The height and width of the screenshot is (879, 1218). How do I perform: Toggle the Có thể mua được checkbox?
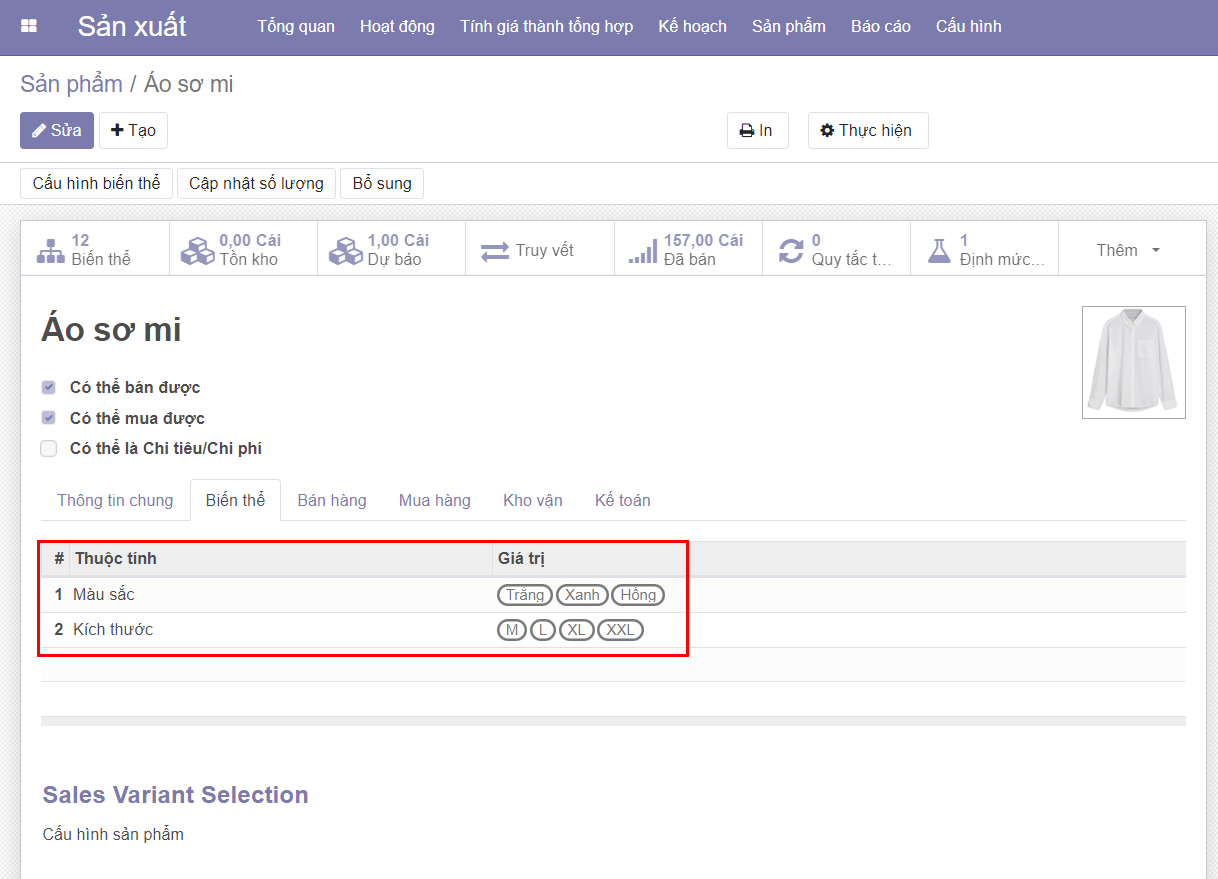pyautogui.click(x=49, y=418)
